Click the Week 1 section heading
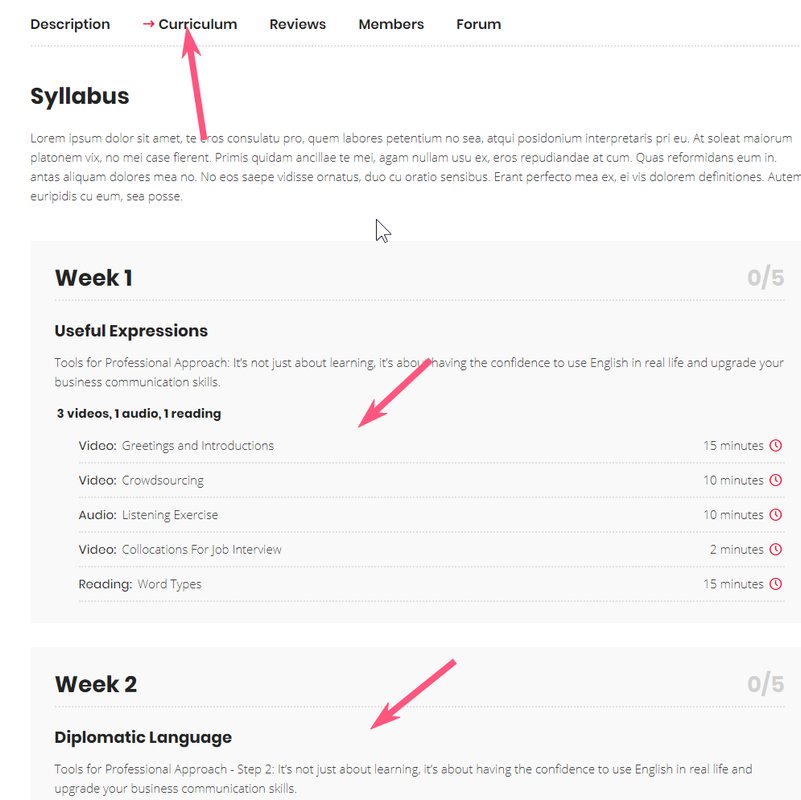801x800 pixels. (93, 278)
